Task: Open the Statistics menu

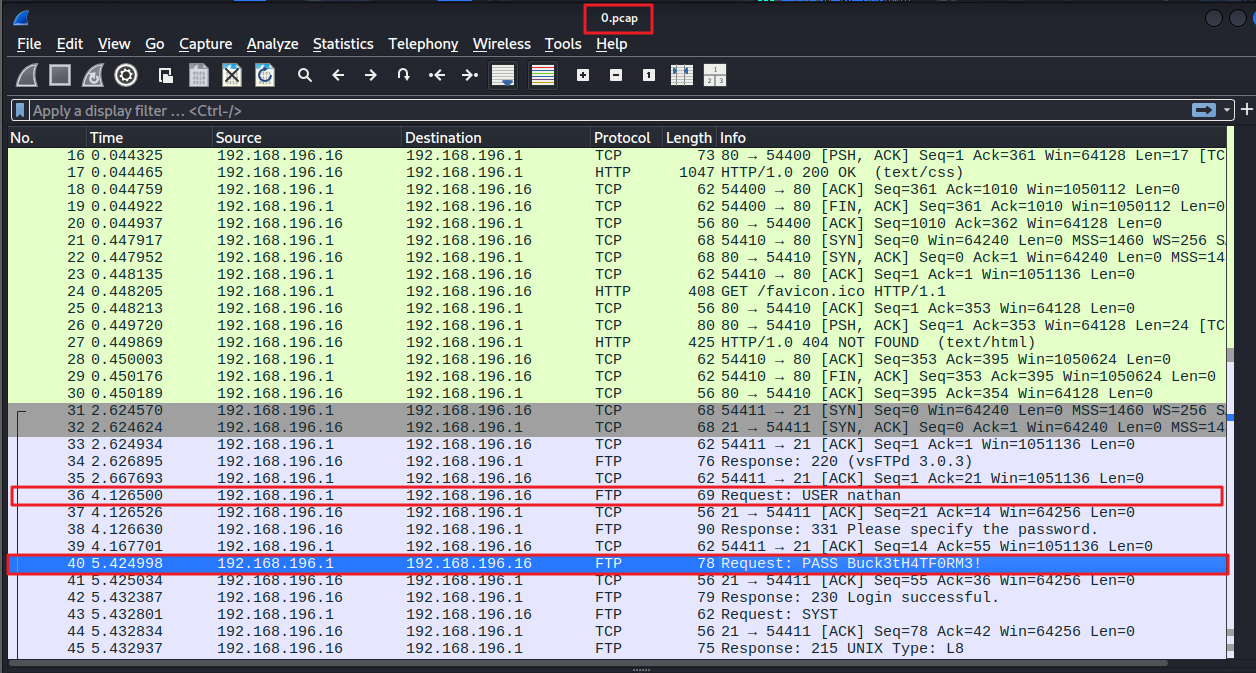Action: 342,44
